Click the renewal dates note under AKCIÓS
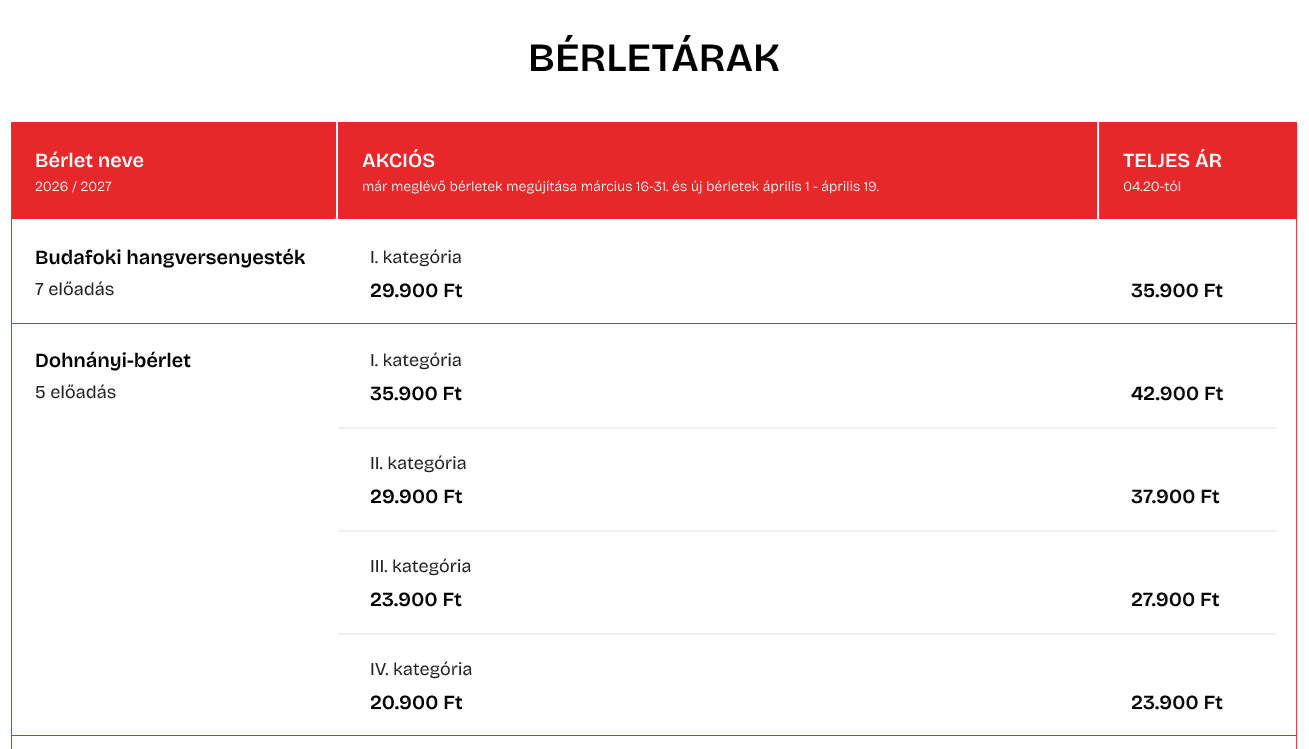Image resolution: width=1309 pixels, height=749 pixels. point(620,186)
